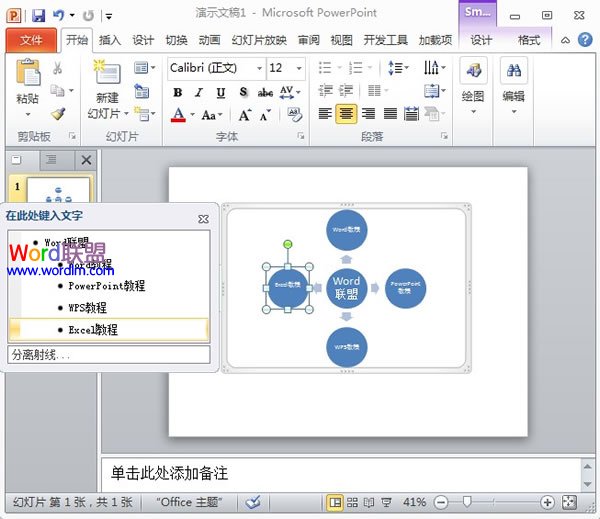Screen dimensions: 600x519
Task: Open Font dialog launcher
Action: (x=301, y=136)
